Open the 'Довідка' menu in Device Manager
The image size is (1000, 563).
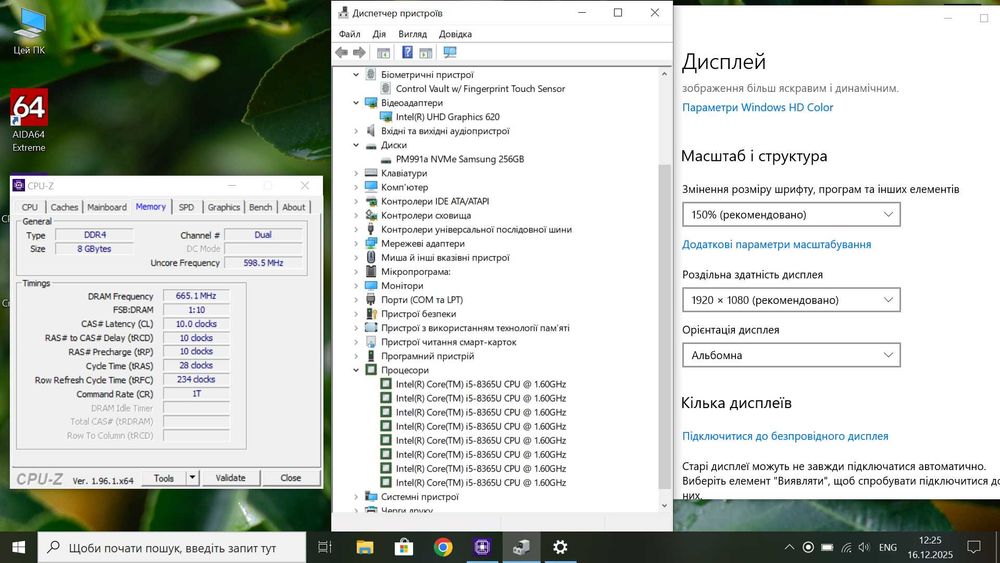(x=455, y=34)
